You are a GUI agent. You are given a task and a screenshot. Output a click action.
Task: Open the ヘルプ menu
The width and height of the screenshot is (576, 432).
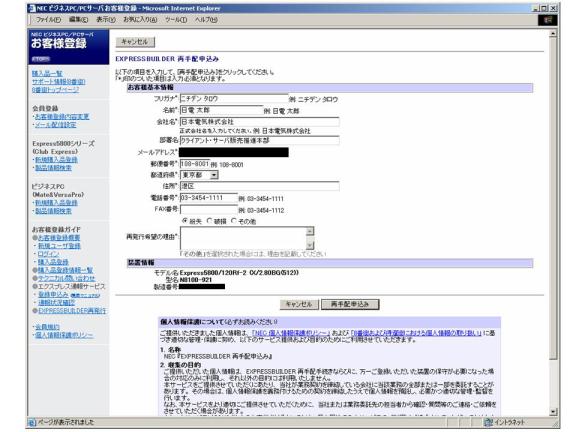[206, 19]
